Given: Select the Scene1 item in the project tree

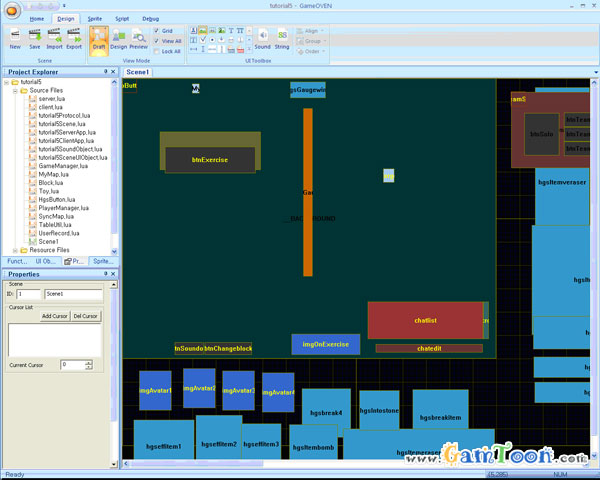Looking at the screenshot, I should [x=48, y=242].
